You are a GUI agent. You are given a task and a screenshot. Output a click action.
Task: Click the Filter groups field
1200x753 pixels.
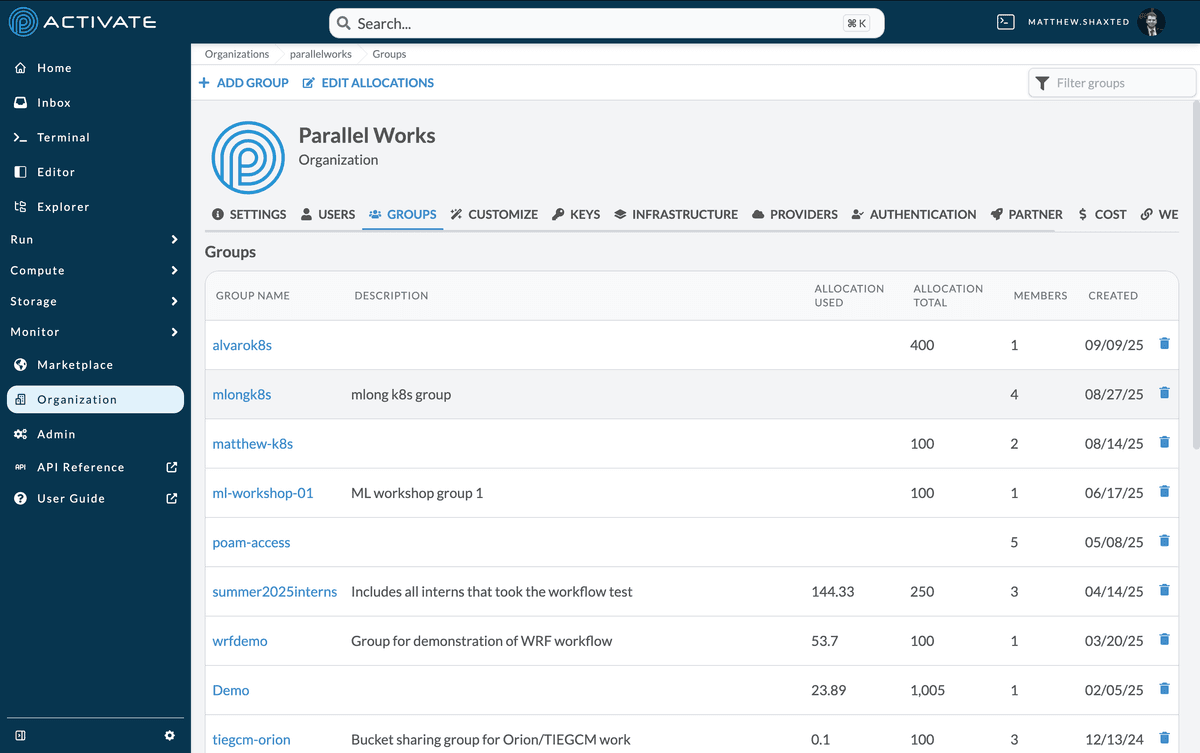point(1111,83)
